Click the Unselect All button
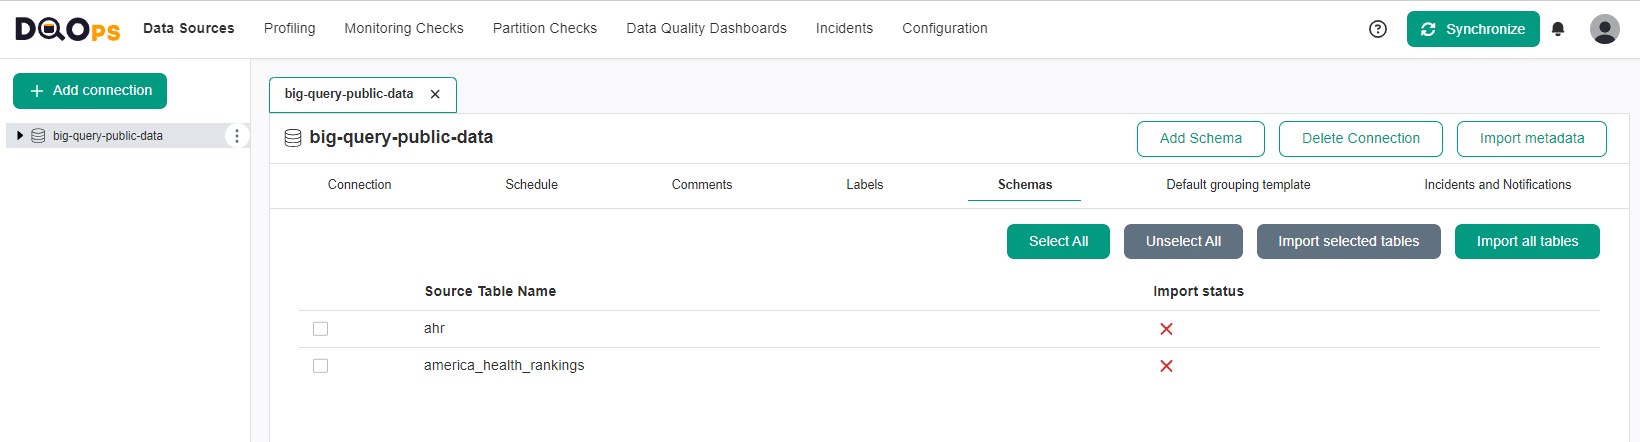The width and height of the screenshot is (1640, 442). pyautogui.click(x=1183, y=241)
